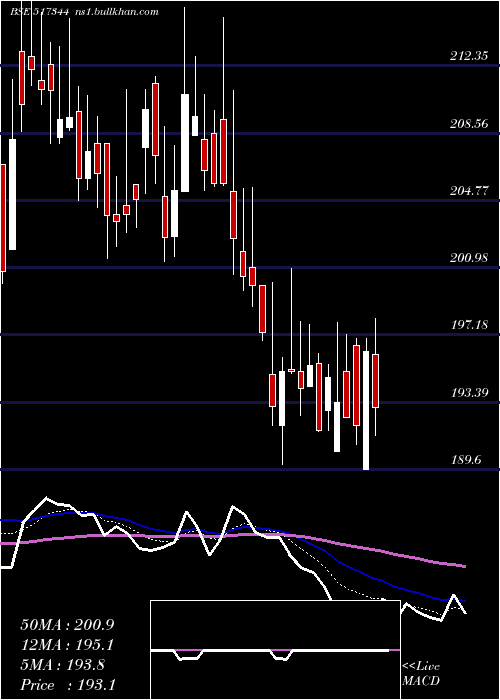The image size is (500, 700).
Task: Click the 50MA : 200.9 value
Action: coord(67,625)
